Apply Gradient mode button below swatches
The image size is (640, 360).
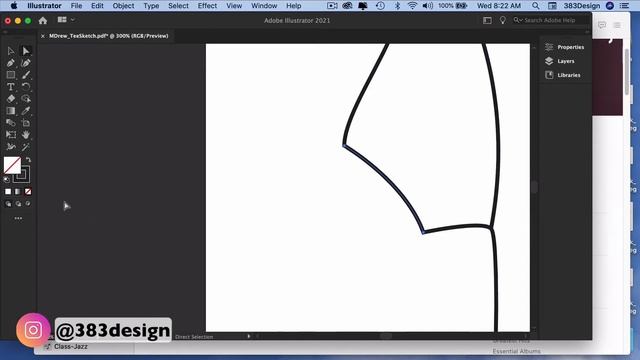18,191
